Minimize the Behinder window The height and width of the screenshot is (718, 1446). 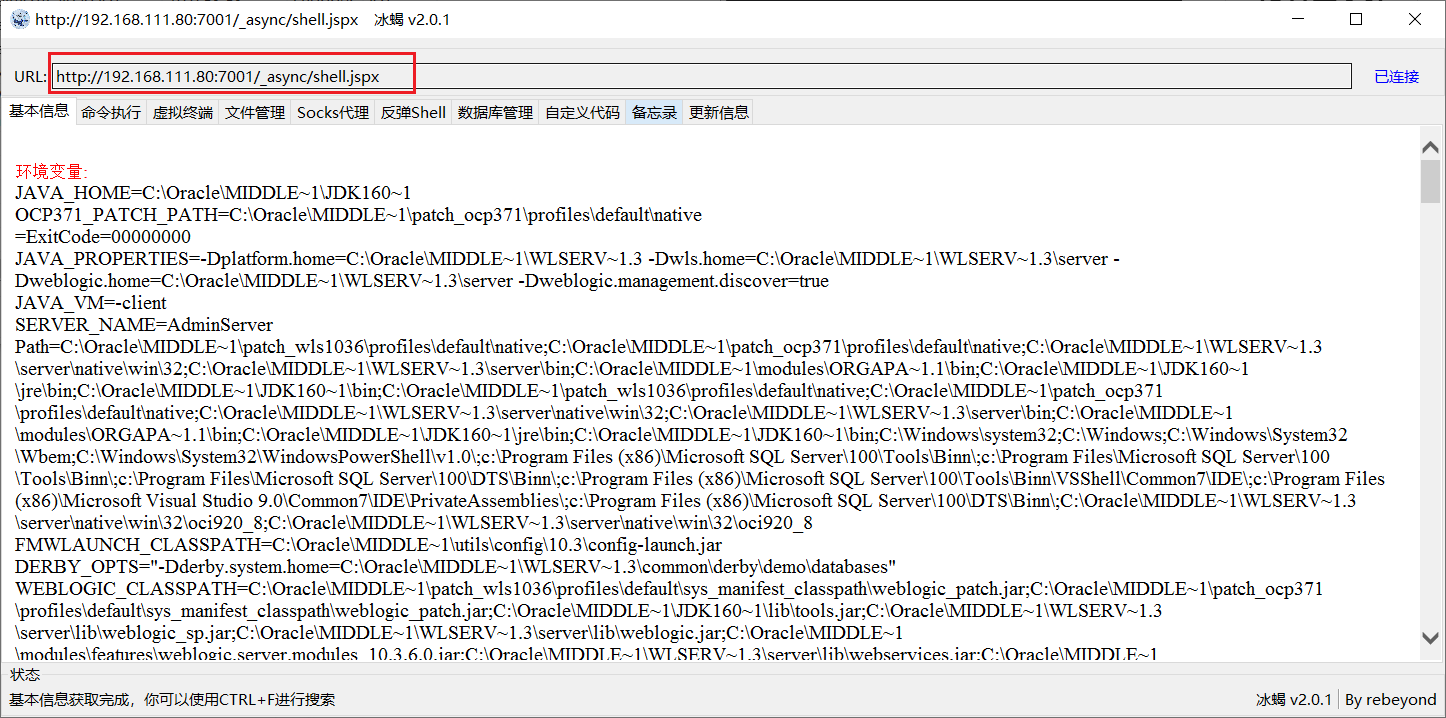point(1299,19)
